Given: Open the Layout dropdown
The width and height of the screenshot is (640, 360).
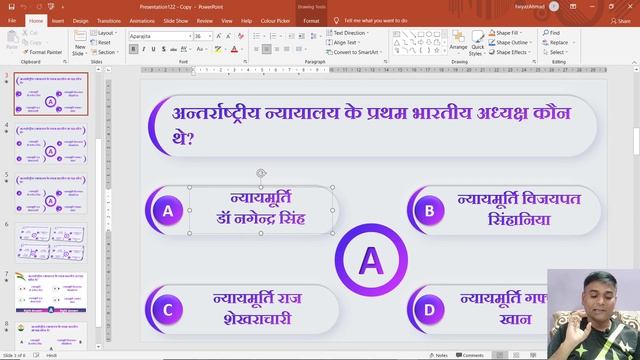Looking at the screenshot, I should click(x=104, y=33).
